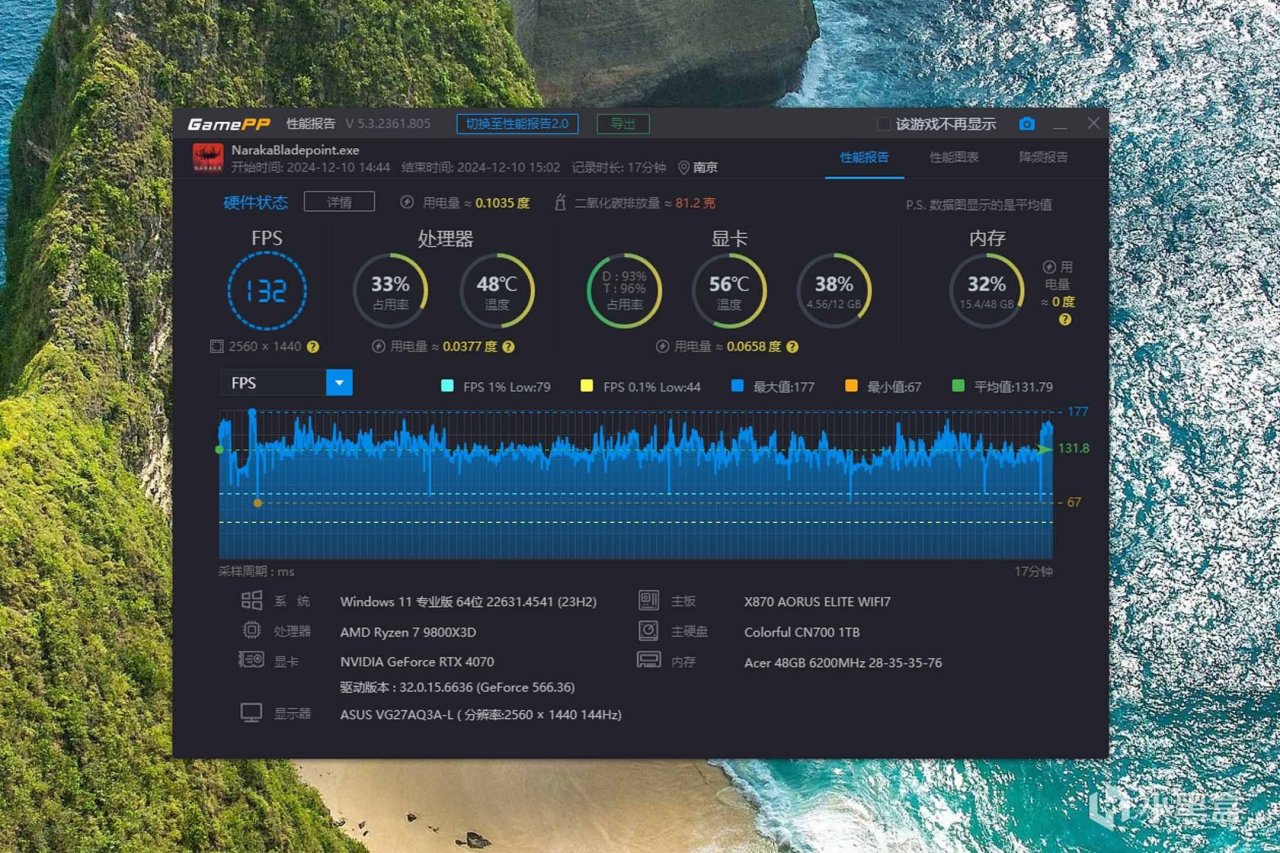Take a screenshot with the camera icon
Viewport: 1280px width, 853px height.
point(1027,124)
